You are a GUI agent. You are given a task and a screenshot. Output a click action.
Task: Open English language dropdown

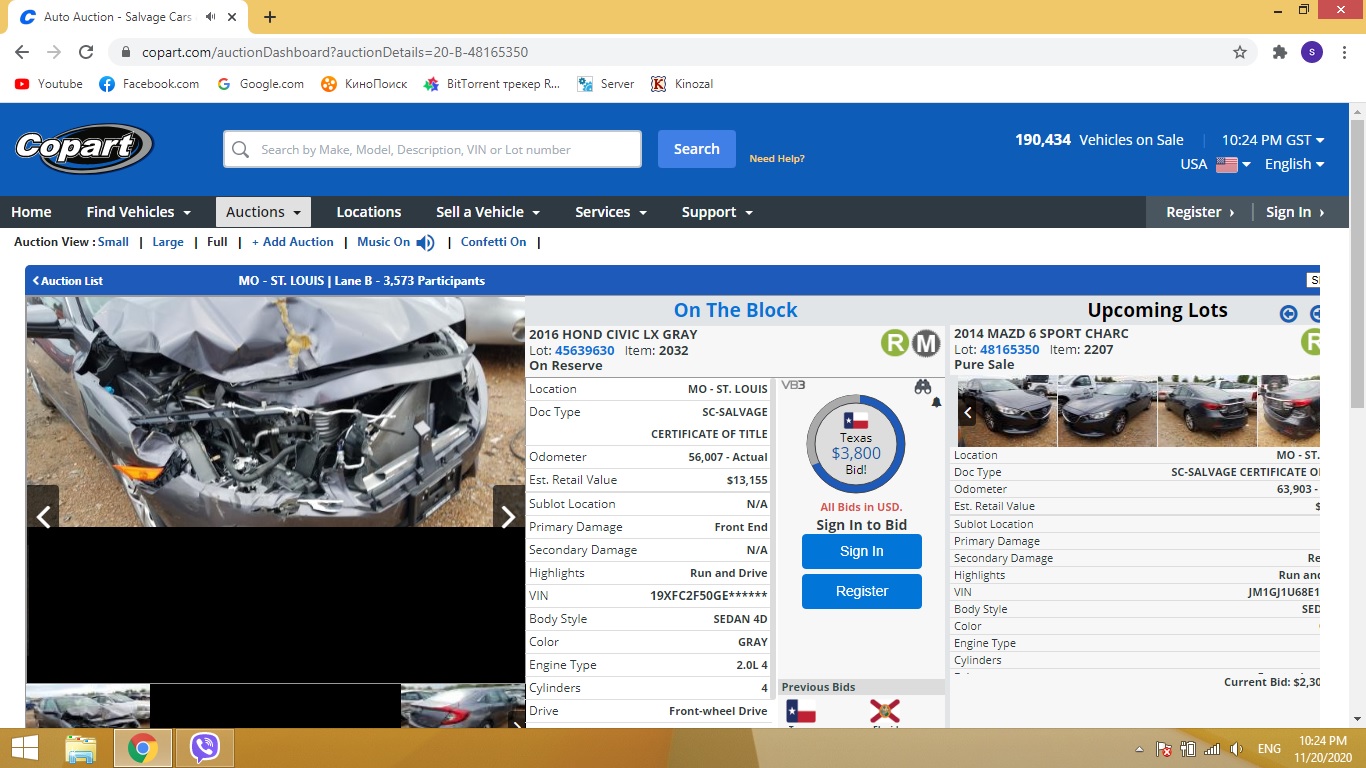[1294, 164]
